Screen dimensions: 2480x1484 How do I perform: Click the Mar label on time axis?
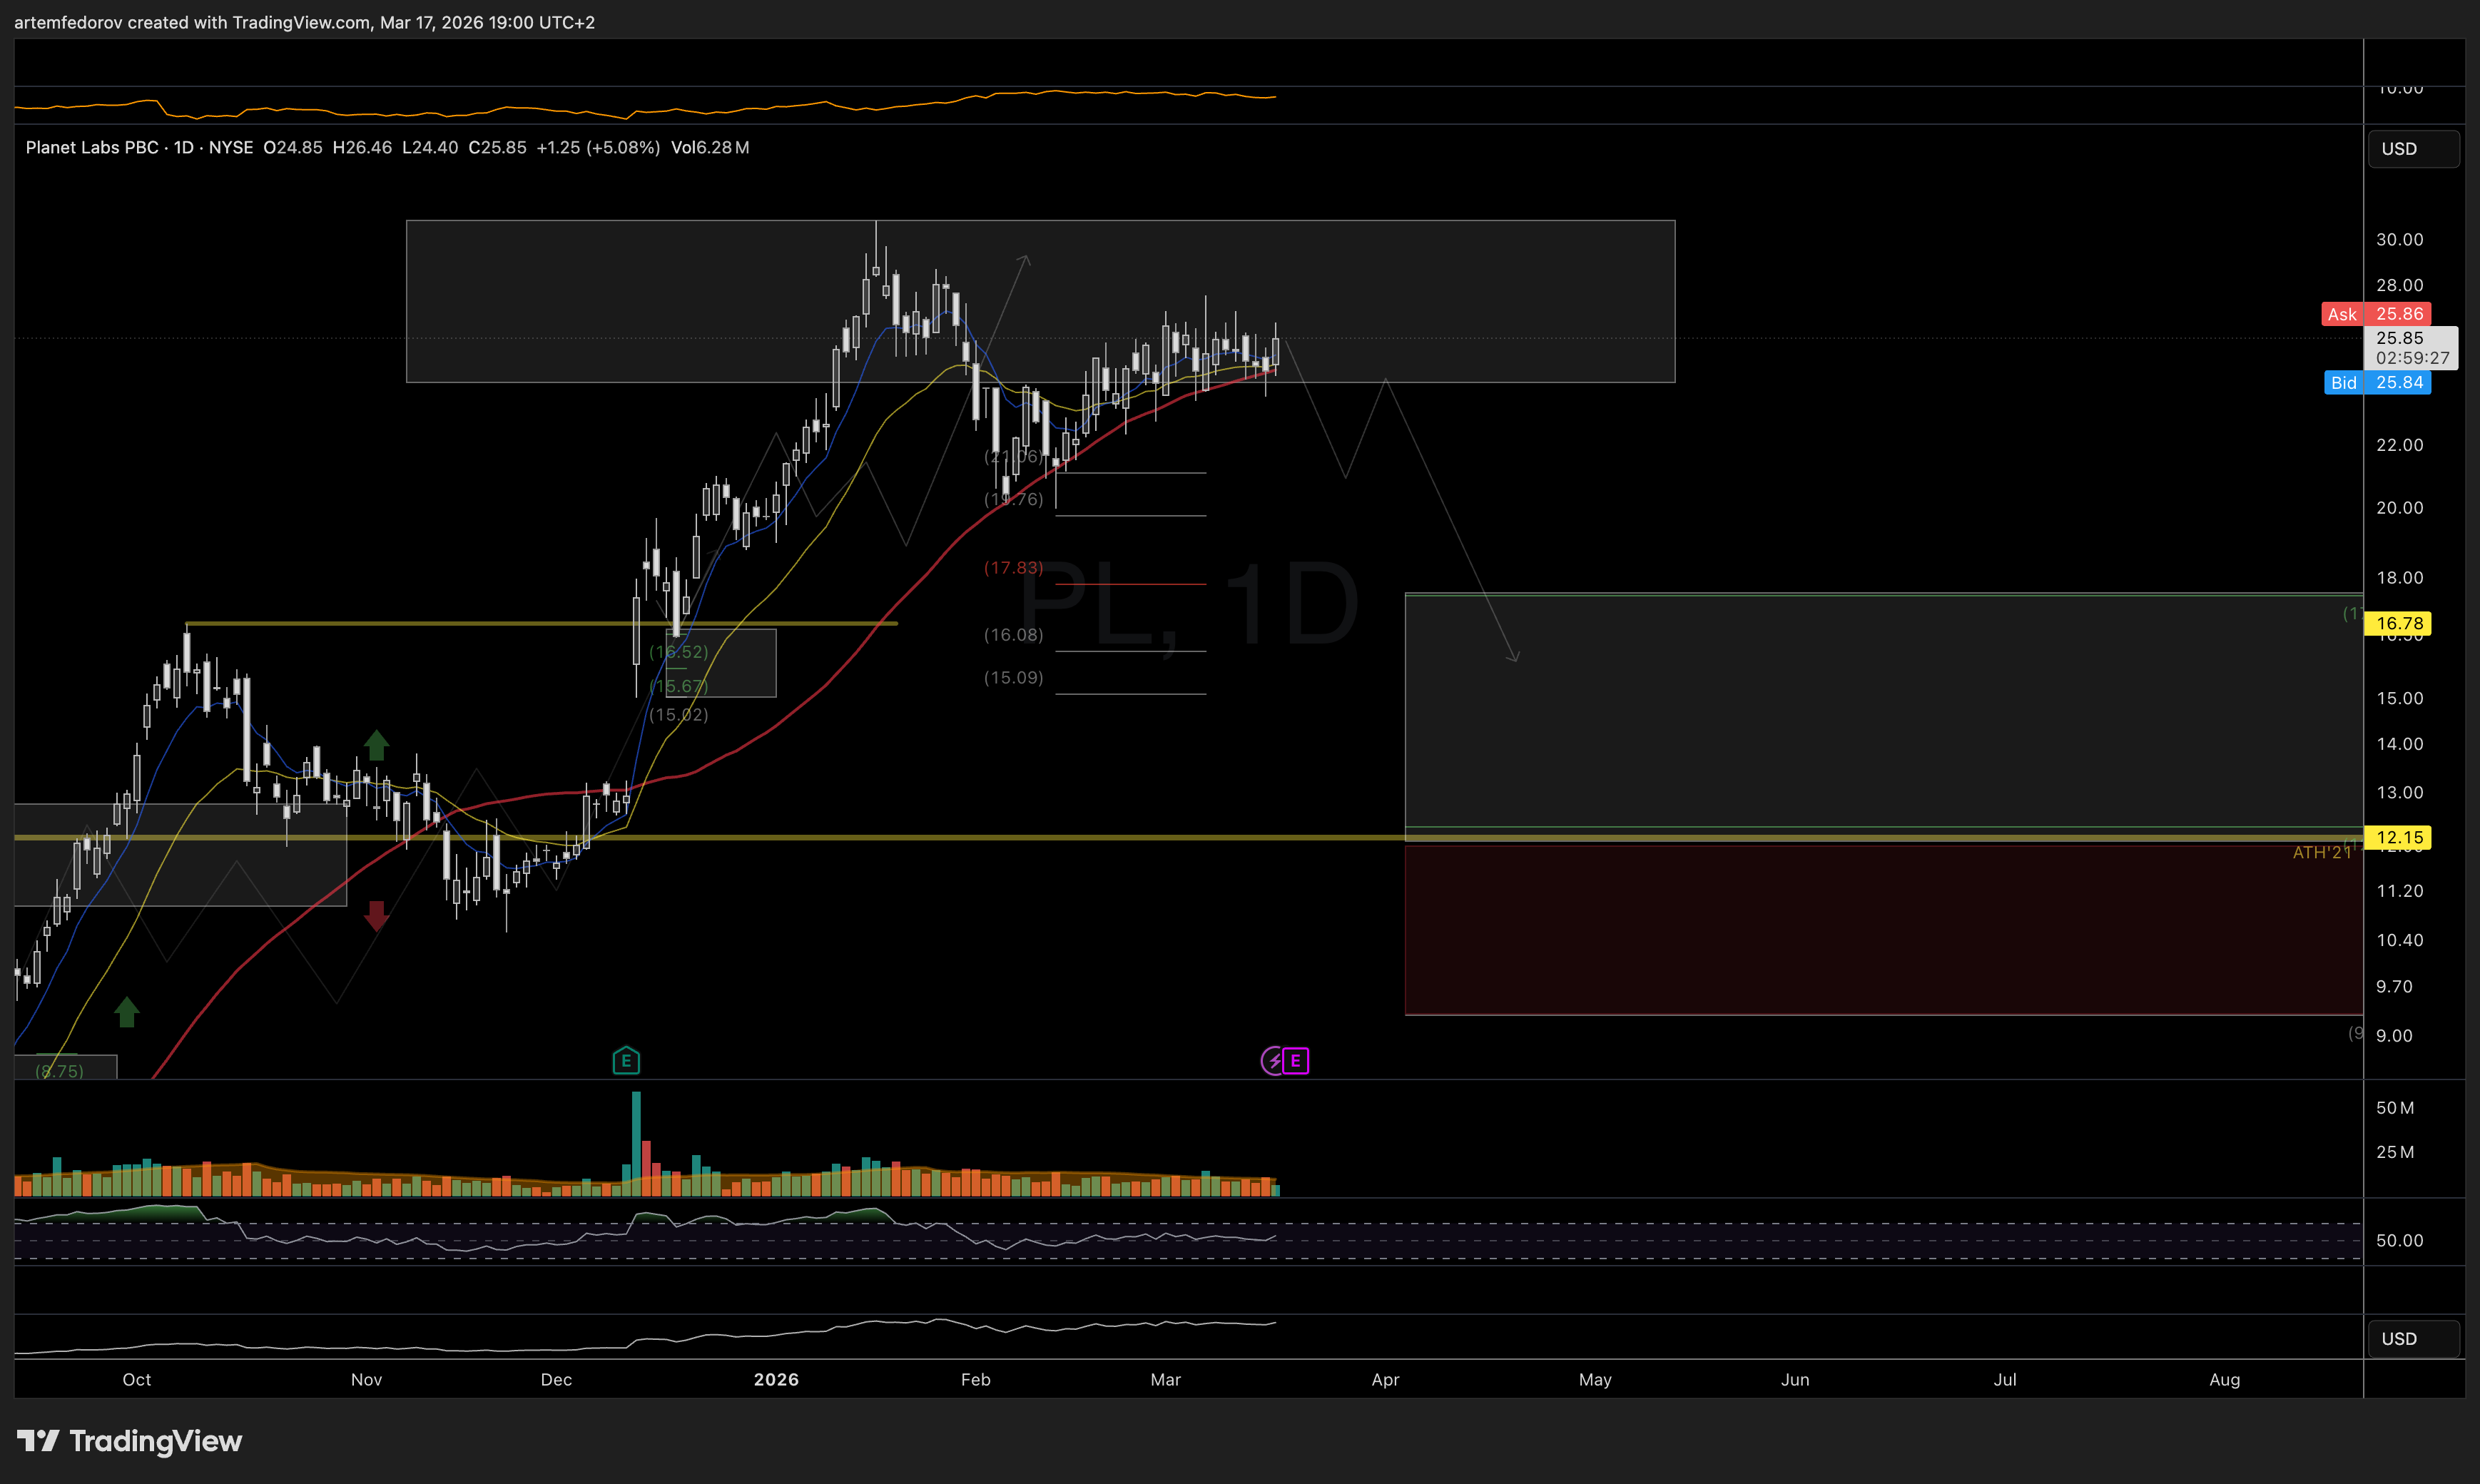pos(1166,1380)
